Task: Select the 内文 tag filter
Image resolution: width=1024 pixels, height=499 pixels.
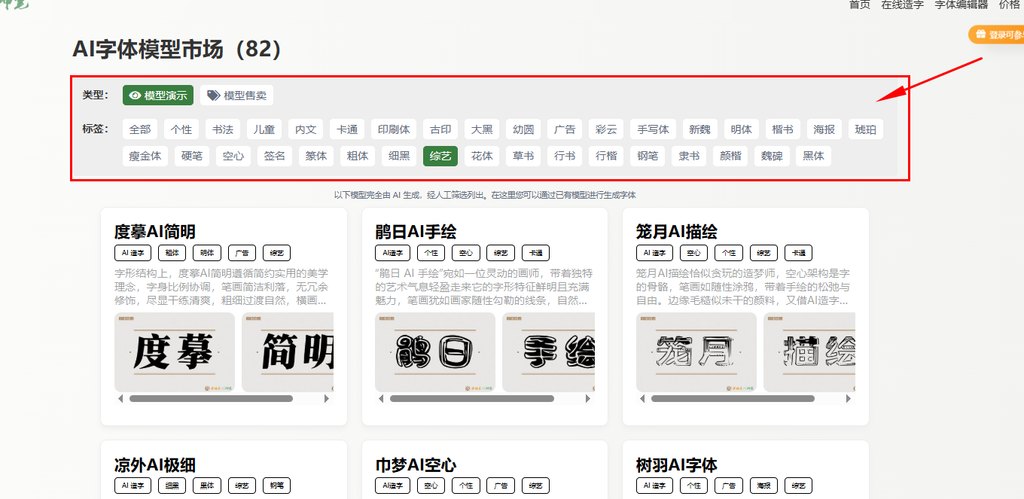Action: (306, 129)
